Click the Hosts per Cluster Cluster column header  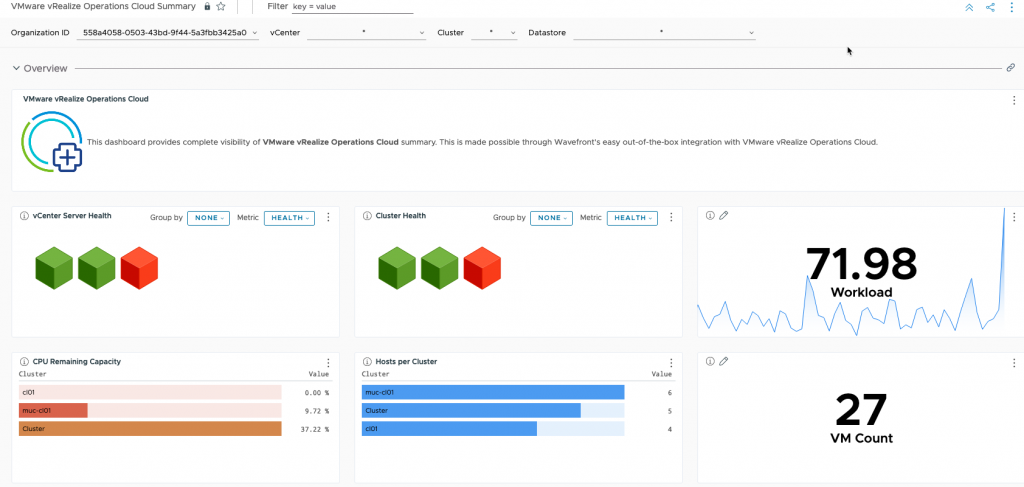(376, 375)
